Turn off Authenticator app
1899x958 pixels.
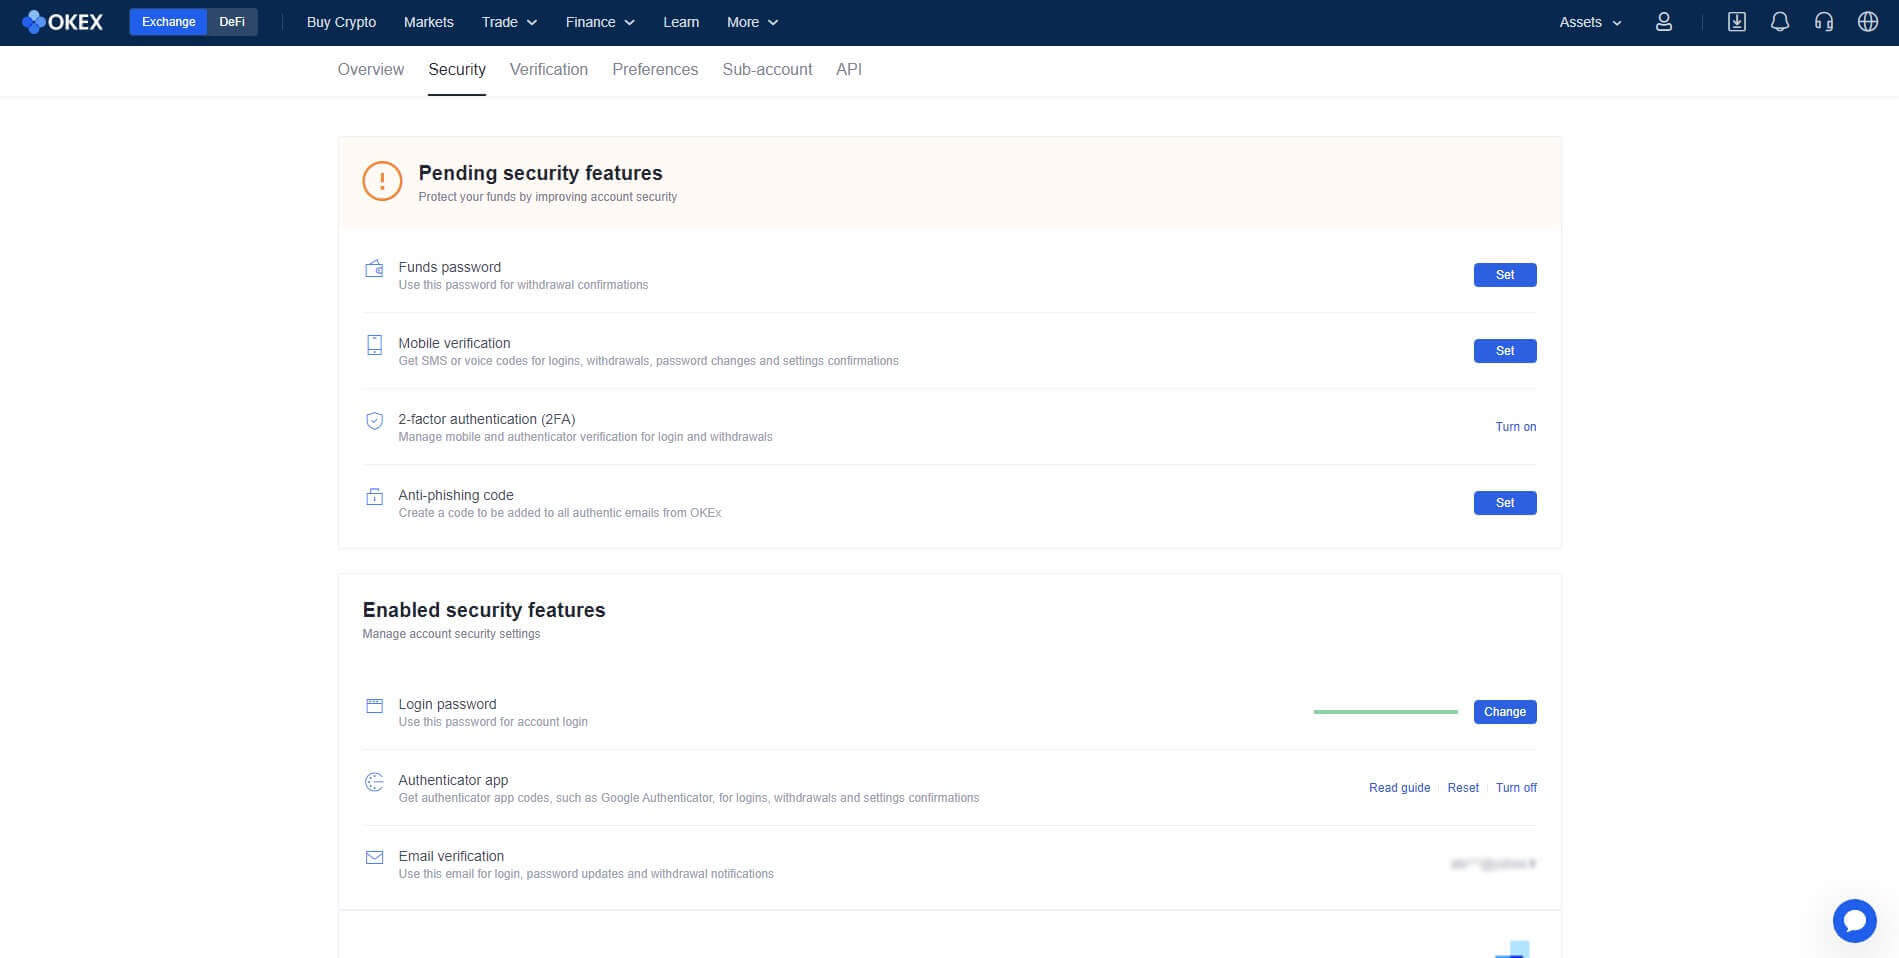pyautogui.click(x=1516, y=788)
